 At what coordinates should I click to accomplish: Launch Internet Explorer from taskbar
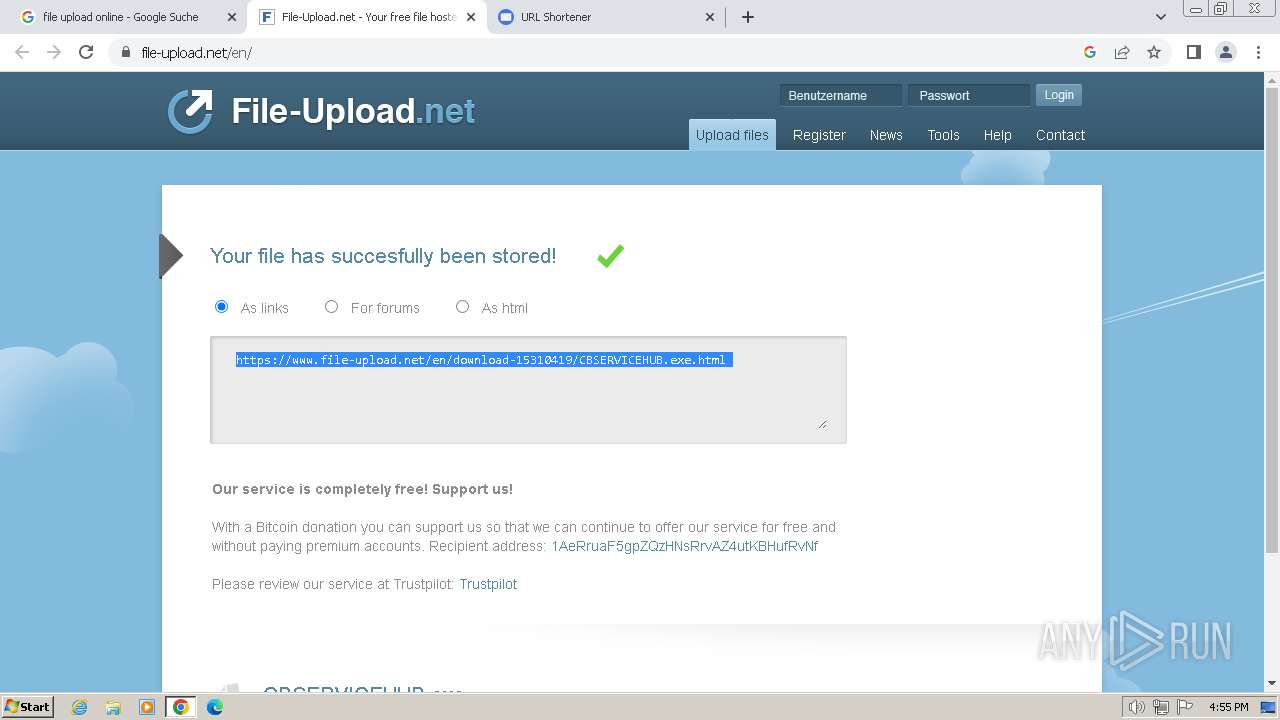click(80, 707)
